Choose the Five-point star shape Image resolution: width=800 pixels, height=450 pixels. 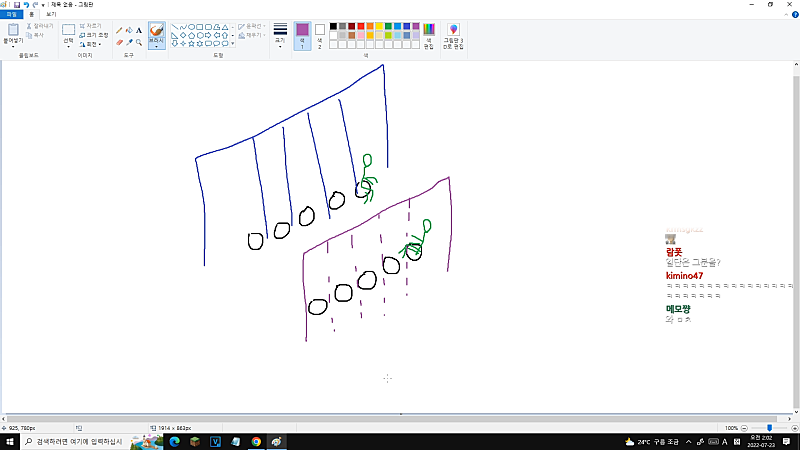click(x=191, y=43)
